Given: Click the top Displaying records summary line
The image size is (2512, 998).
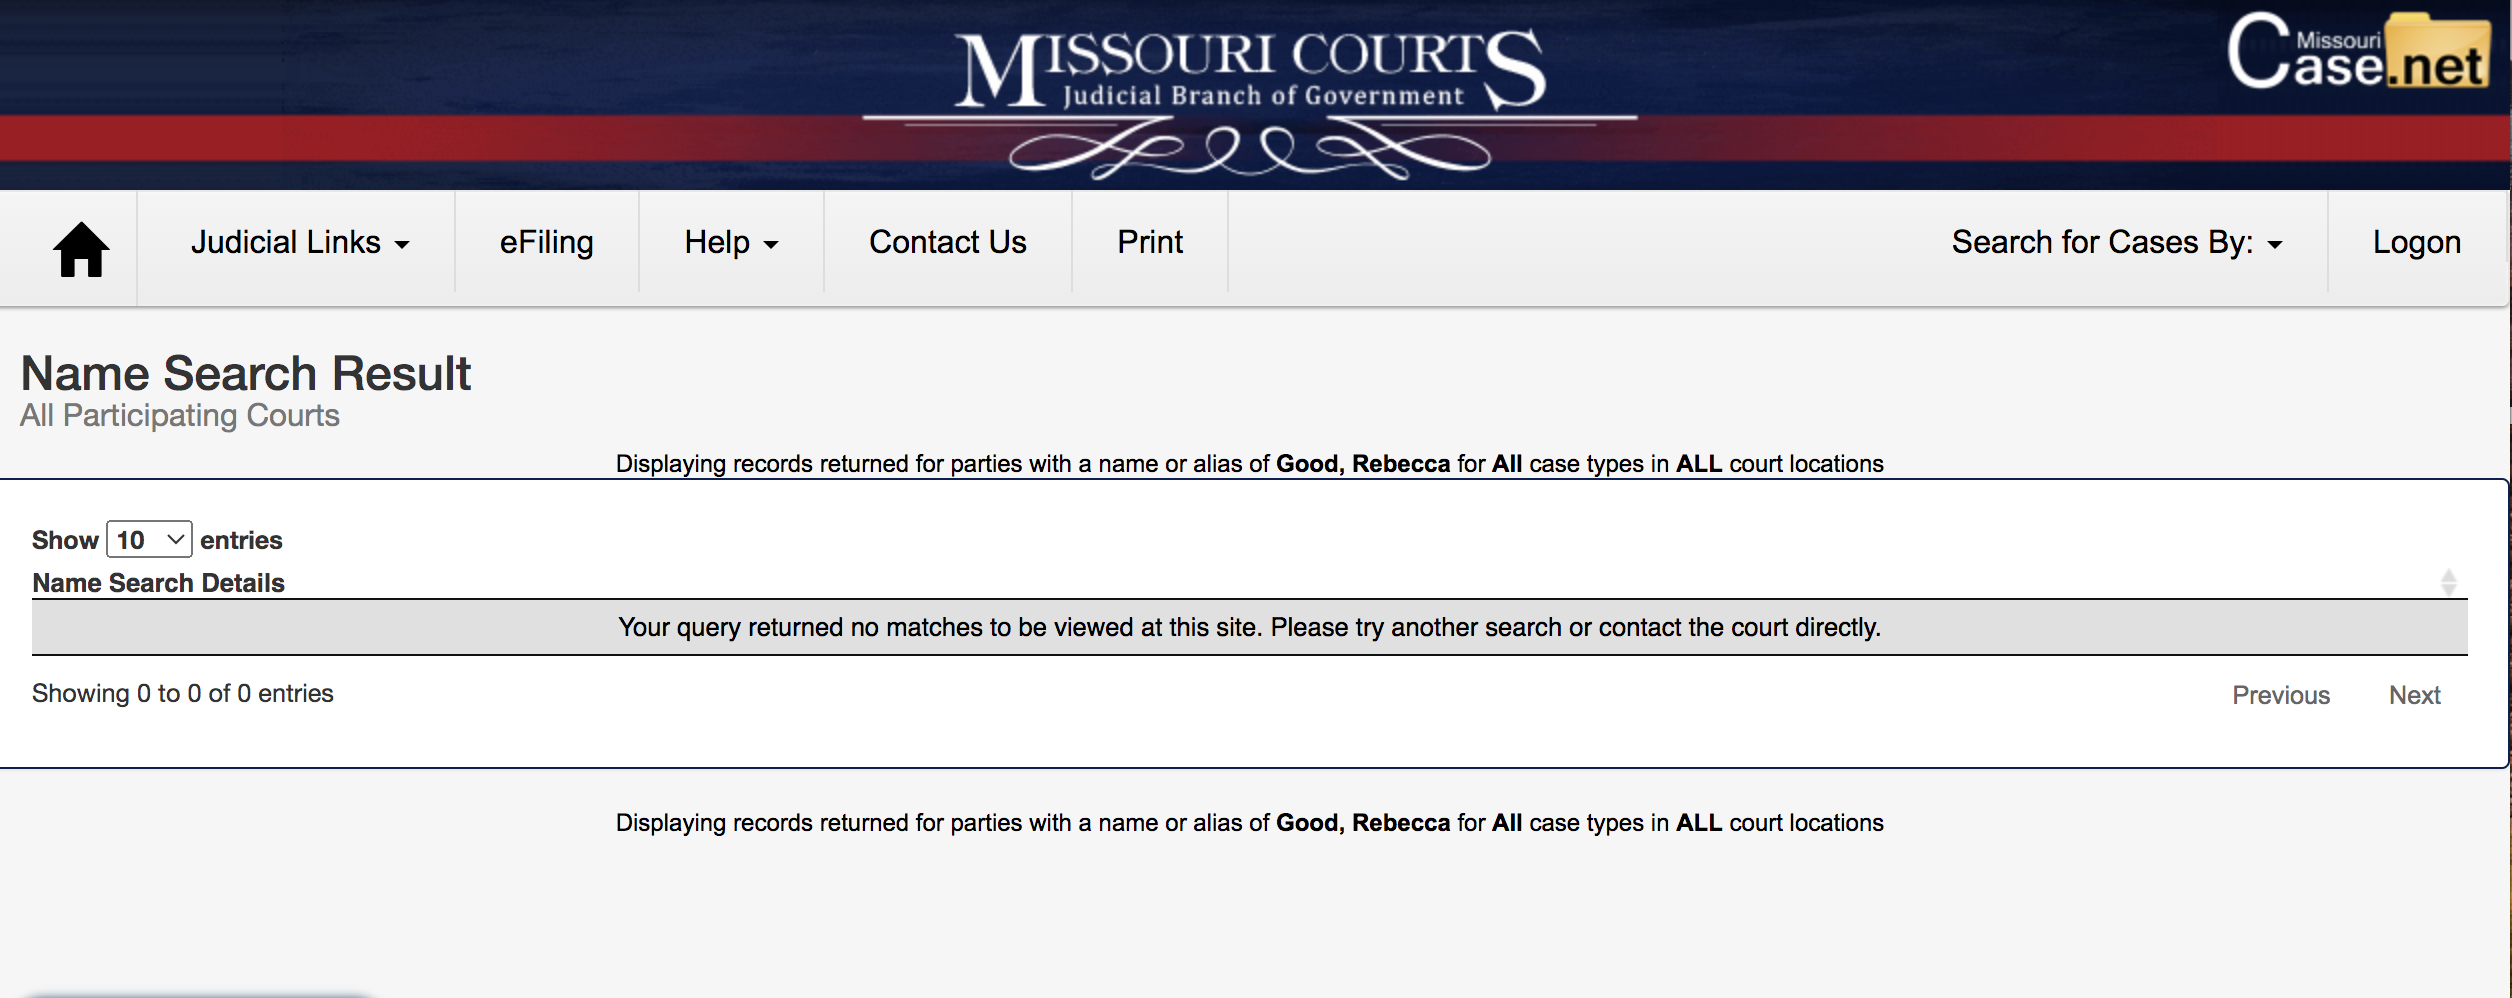Looking at the screenshot, I should 1249,464.
